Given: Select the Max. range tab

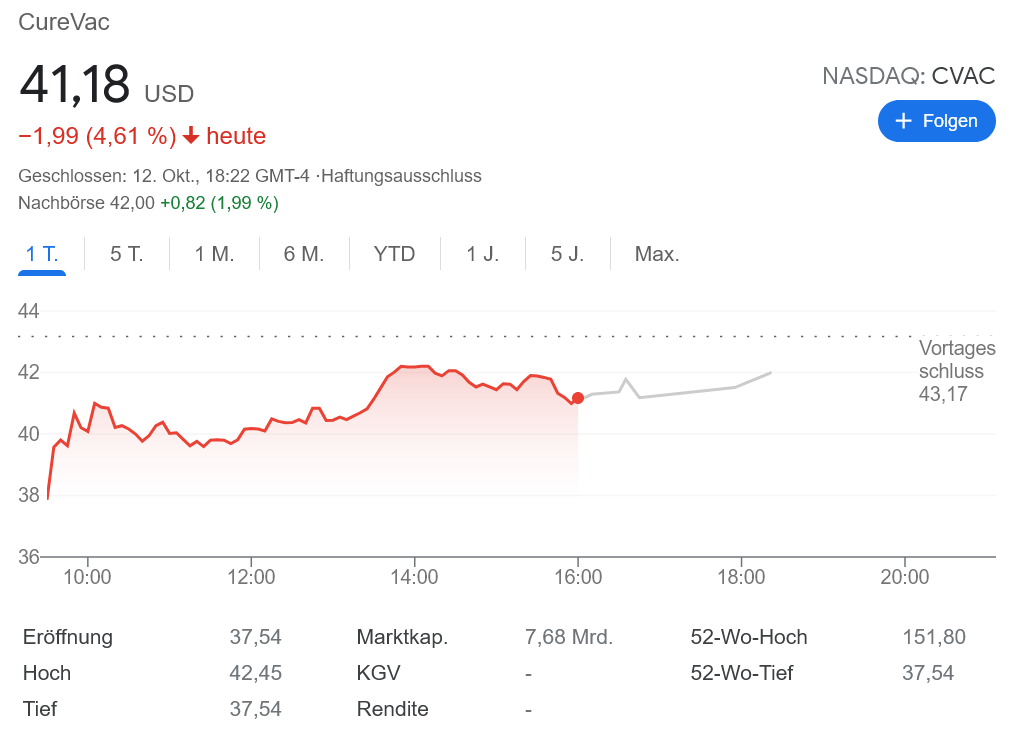Looking at the screenshot, I should [657, 254].
